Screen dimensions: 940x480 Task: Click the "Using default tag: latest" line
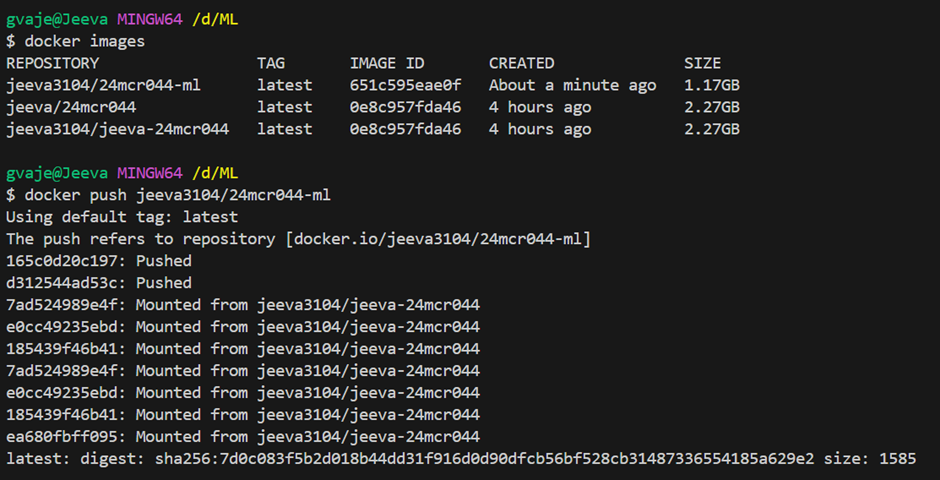click(122, 217)
